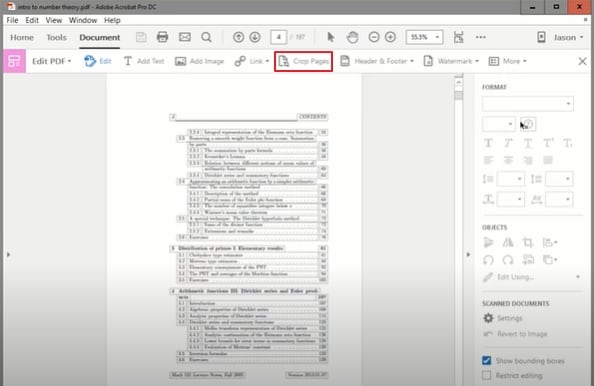Screen dimensions: 594x386
Task: Switch to the Home tab
Action: [x=22, y=37]
